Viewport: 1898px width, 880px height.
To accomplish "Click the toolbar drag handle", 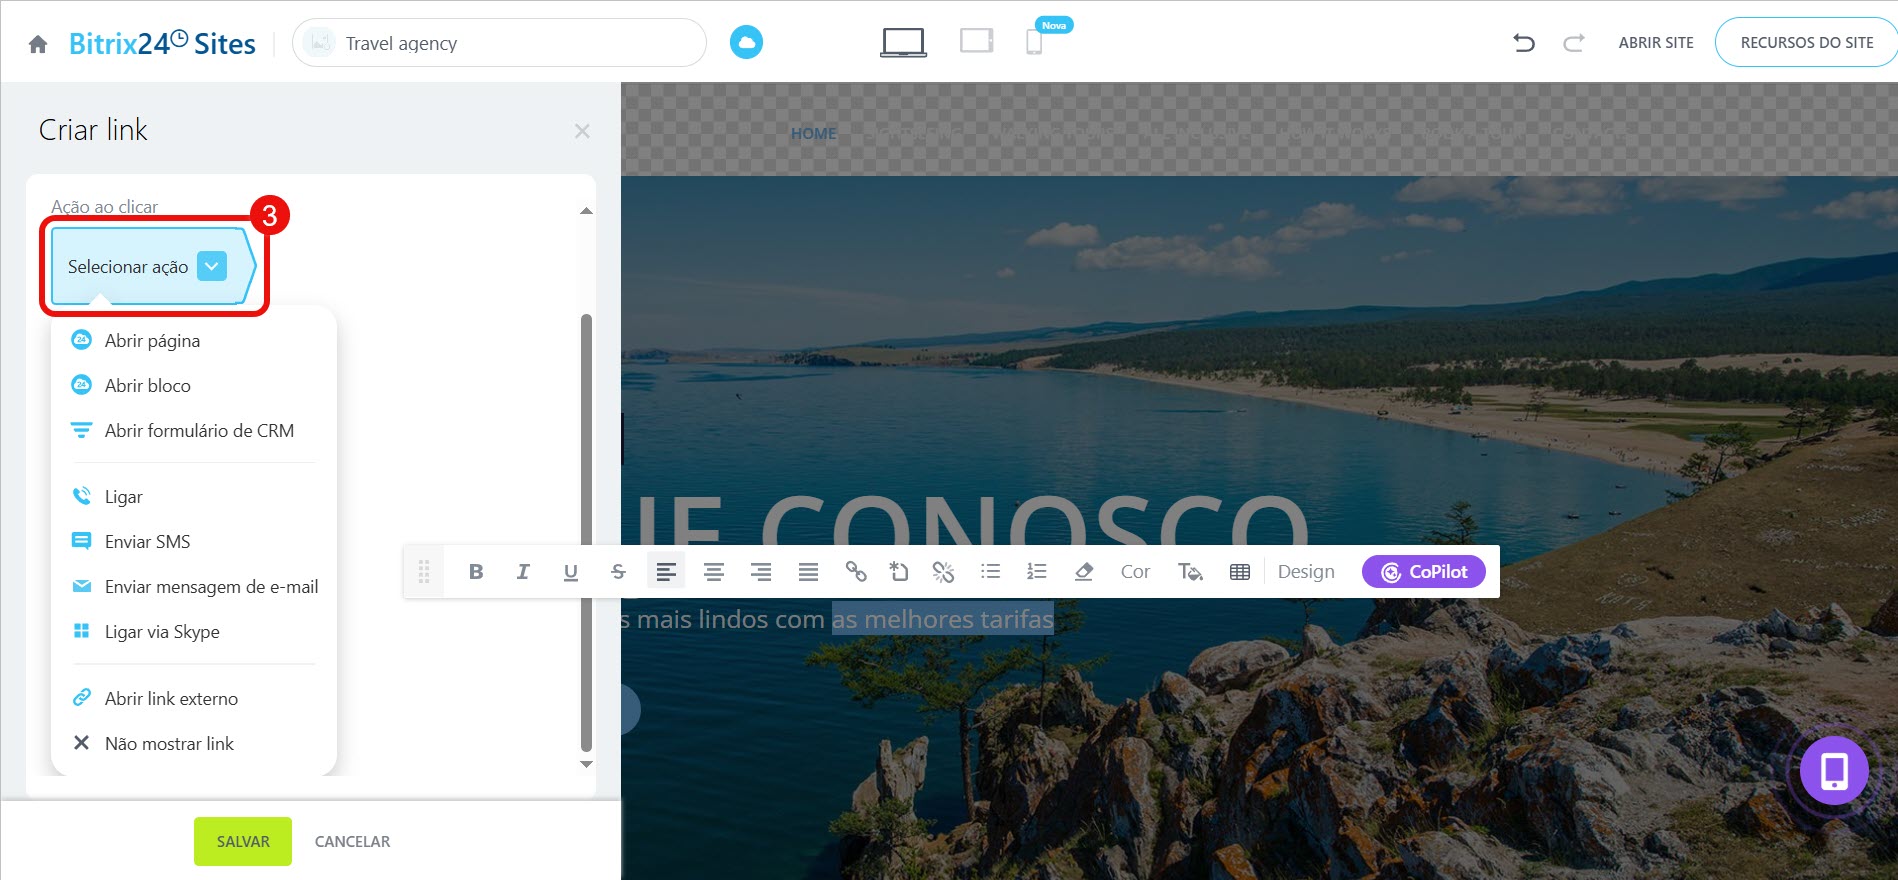I will [424, 572].
